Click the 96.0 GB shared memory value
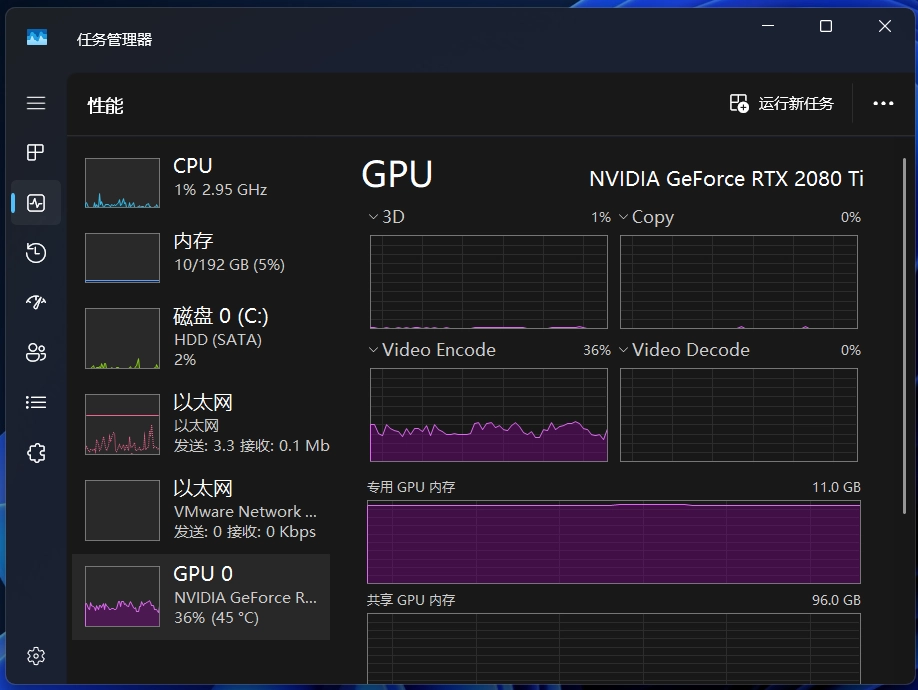This screenshot has height=690, width=918. pos(836,600)
